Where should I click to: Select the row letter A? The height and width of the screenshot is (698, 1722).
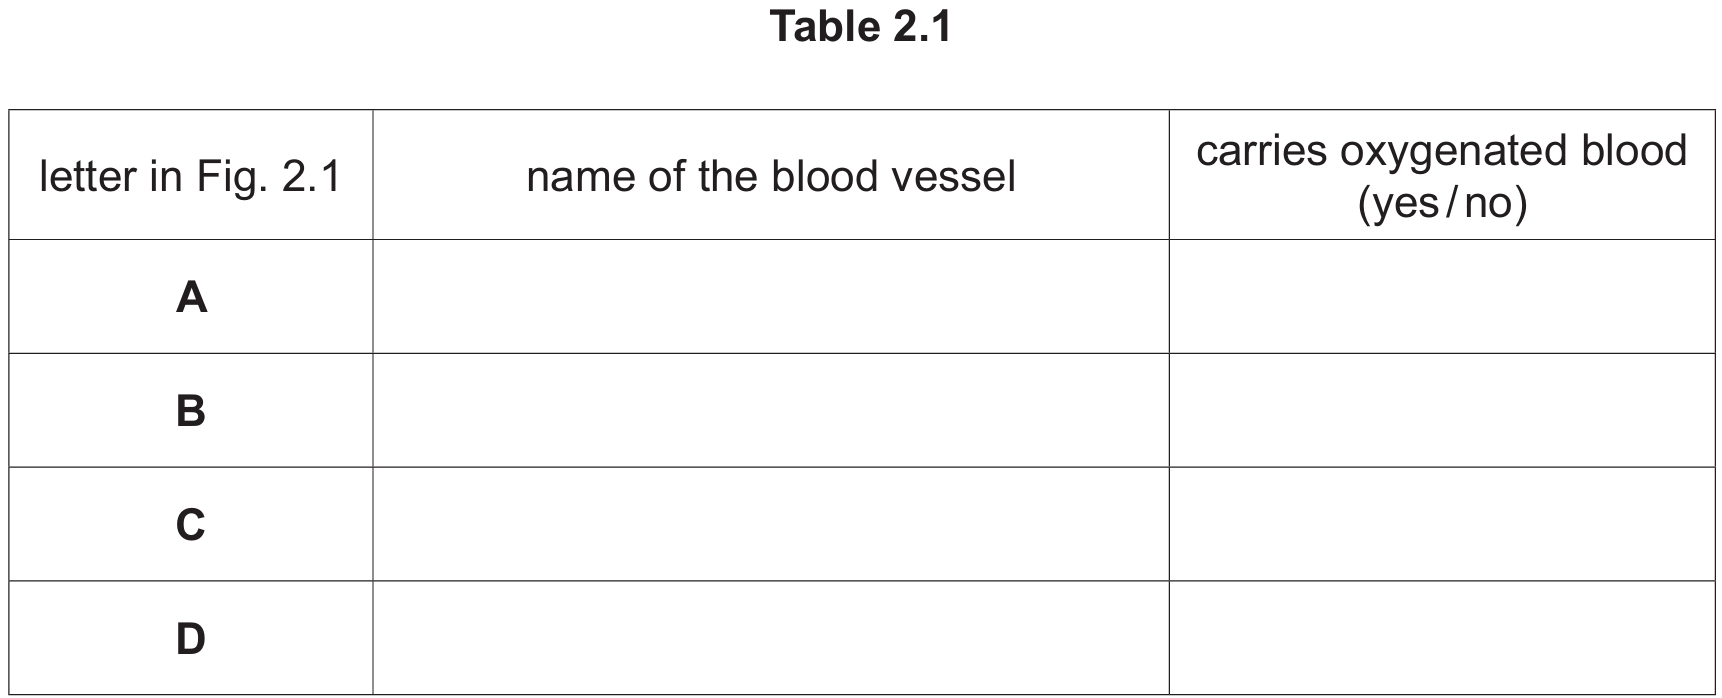coord(191,297)
